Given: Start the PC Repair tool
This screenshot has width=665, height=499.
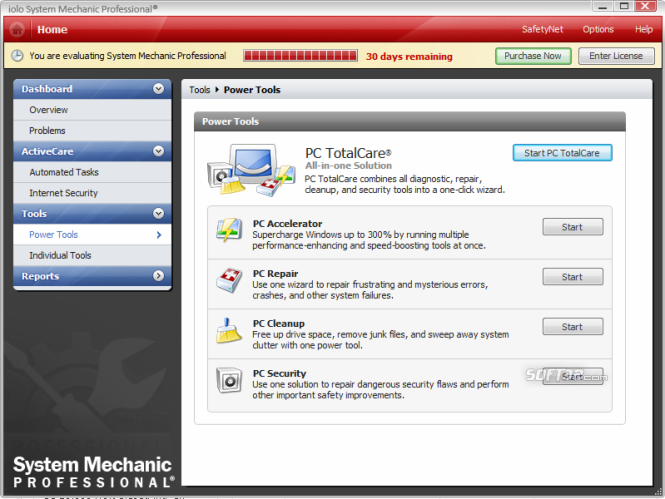Looking at the screenshot, I should 573,277.
